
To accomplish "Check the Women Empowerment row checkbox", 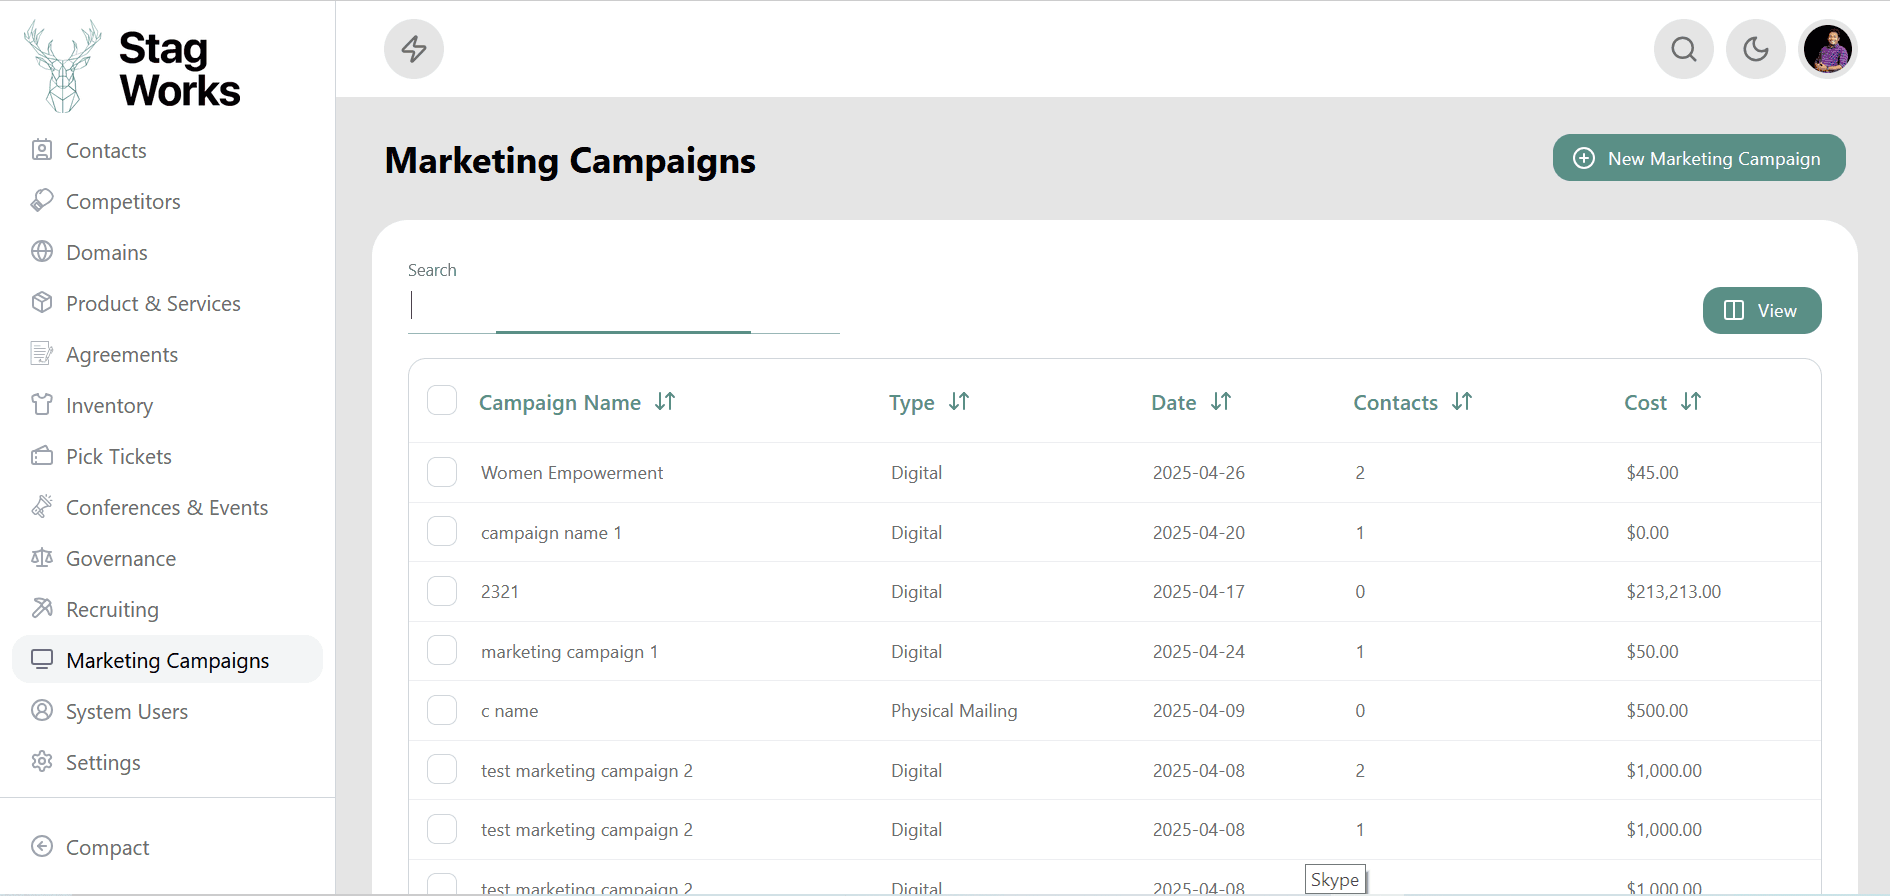I will [x=442, y=472].
